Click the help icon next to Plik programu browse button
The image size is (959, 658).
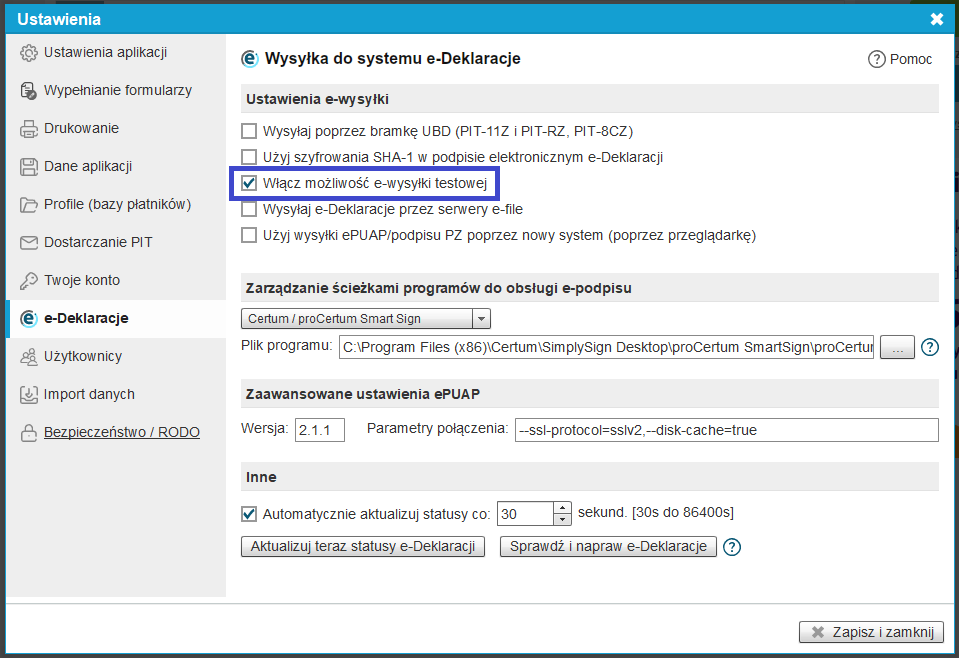[930, 347]
